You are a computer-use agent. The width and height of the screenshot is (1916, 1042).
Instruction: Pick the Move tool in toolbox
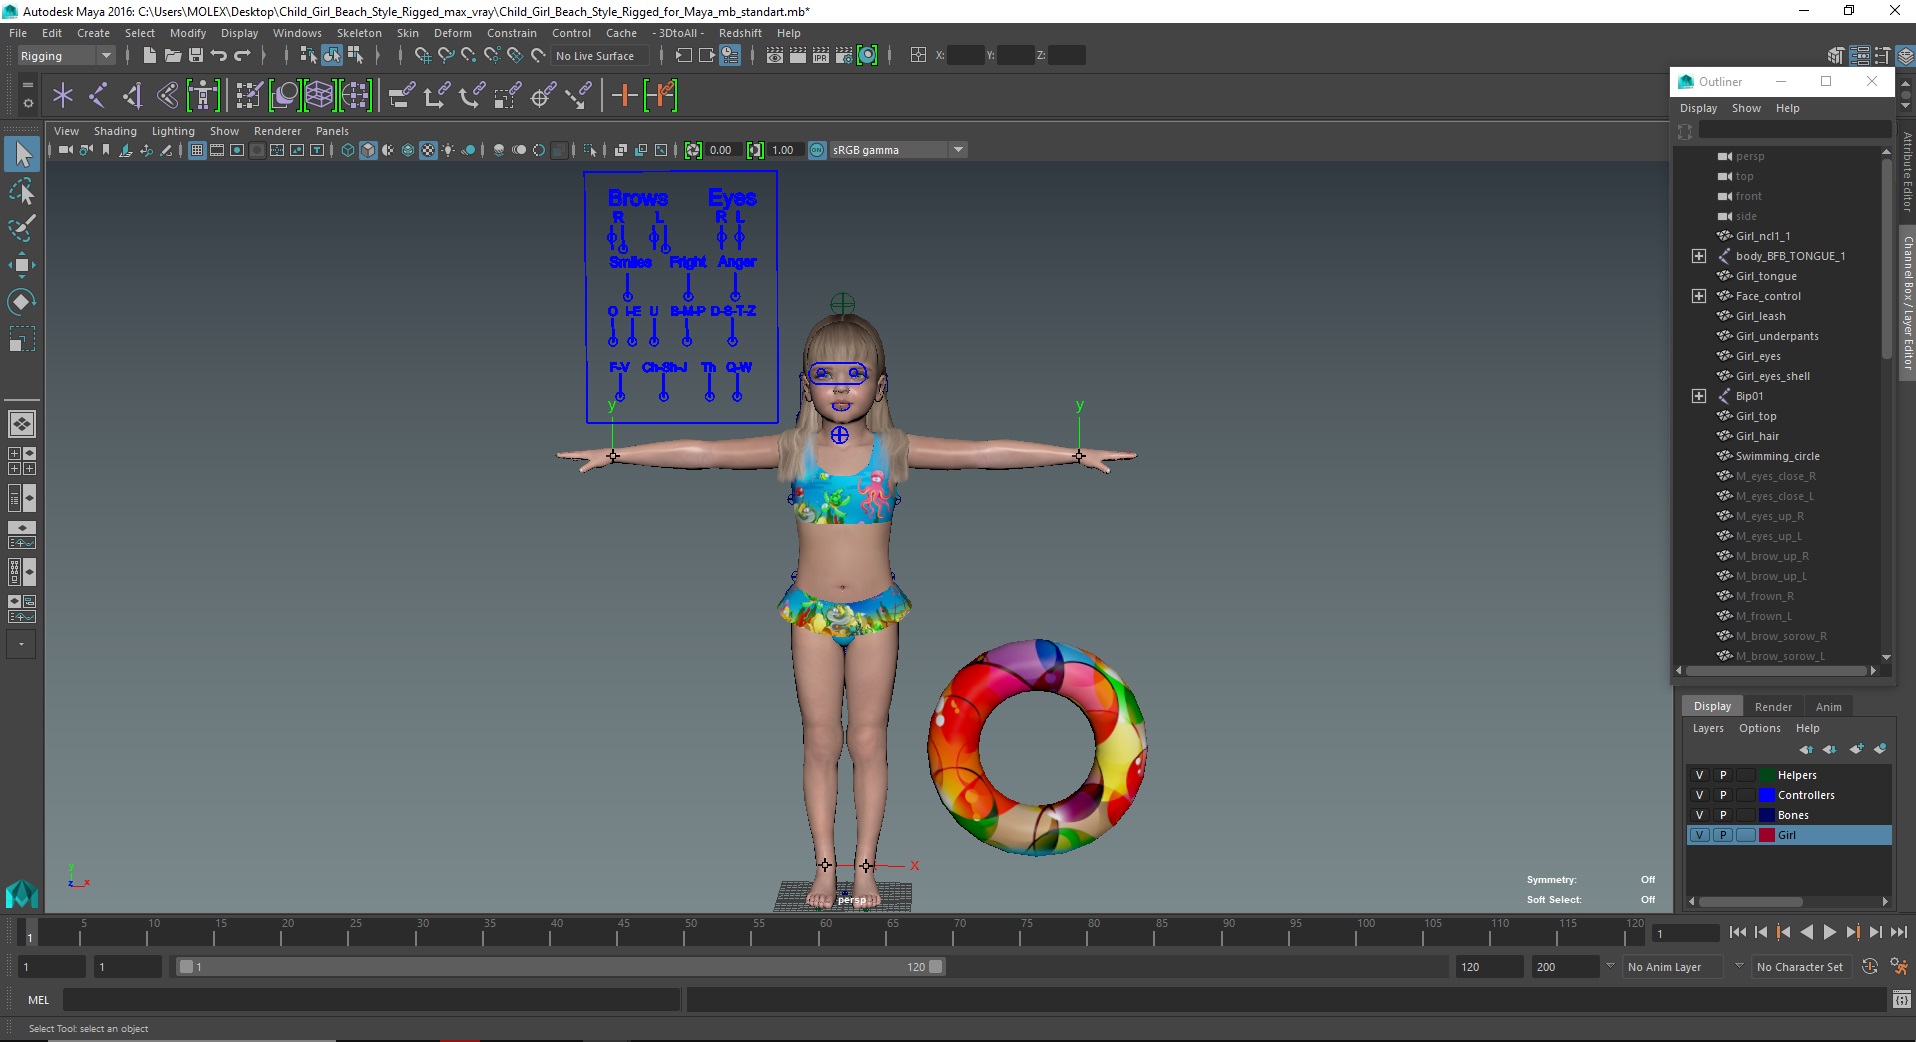[22, 265]
